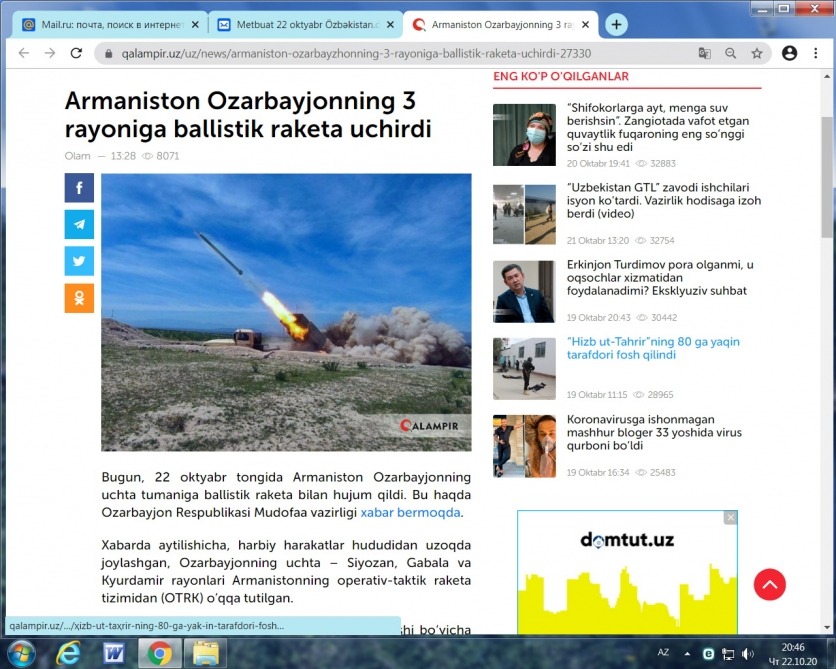836x669 pixels.
Task: Open the Google Translate icon in address bar
Action: coord(705,53)
